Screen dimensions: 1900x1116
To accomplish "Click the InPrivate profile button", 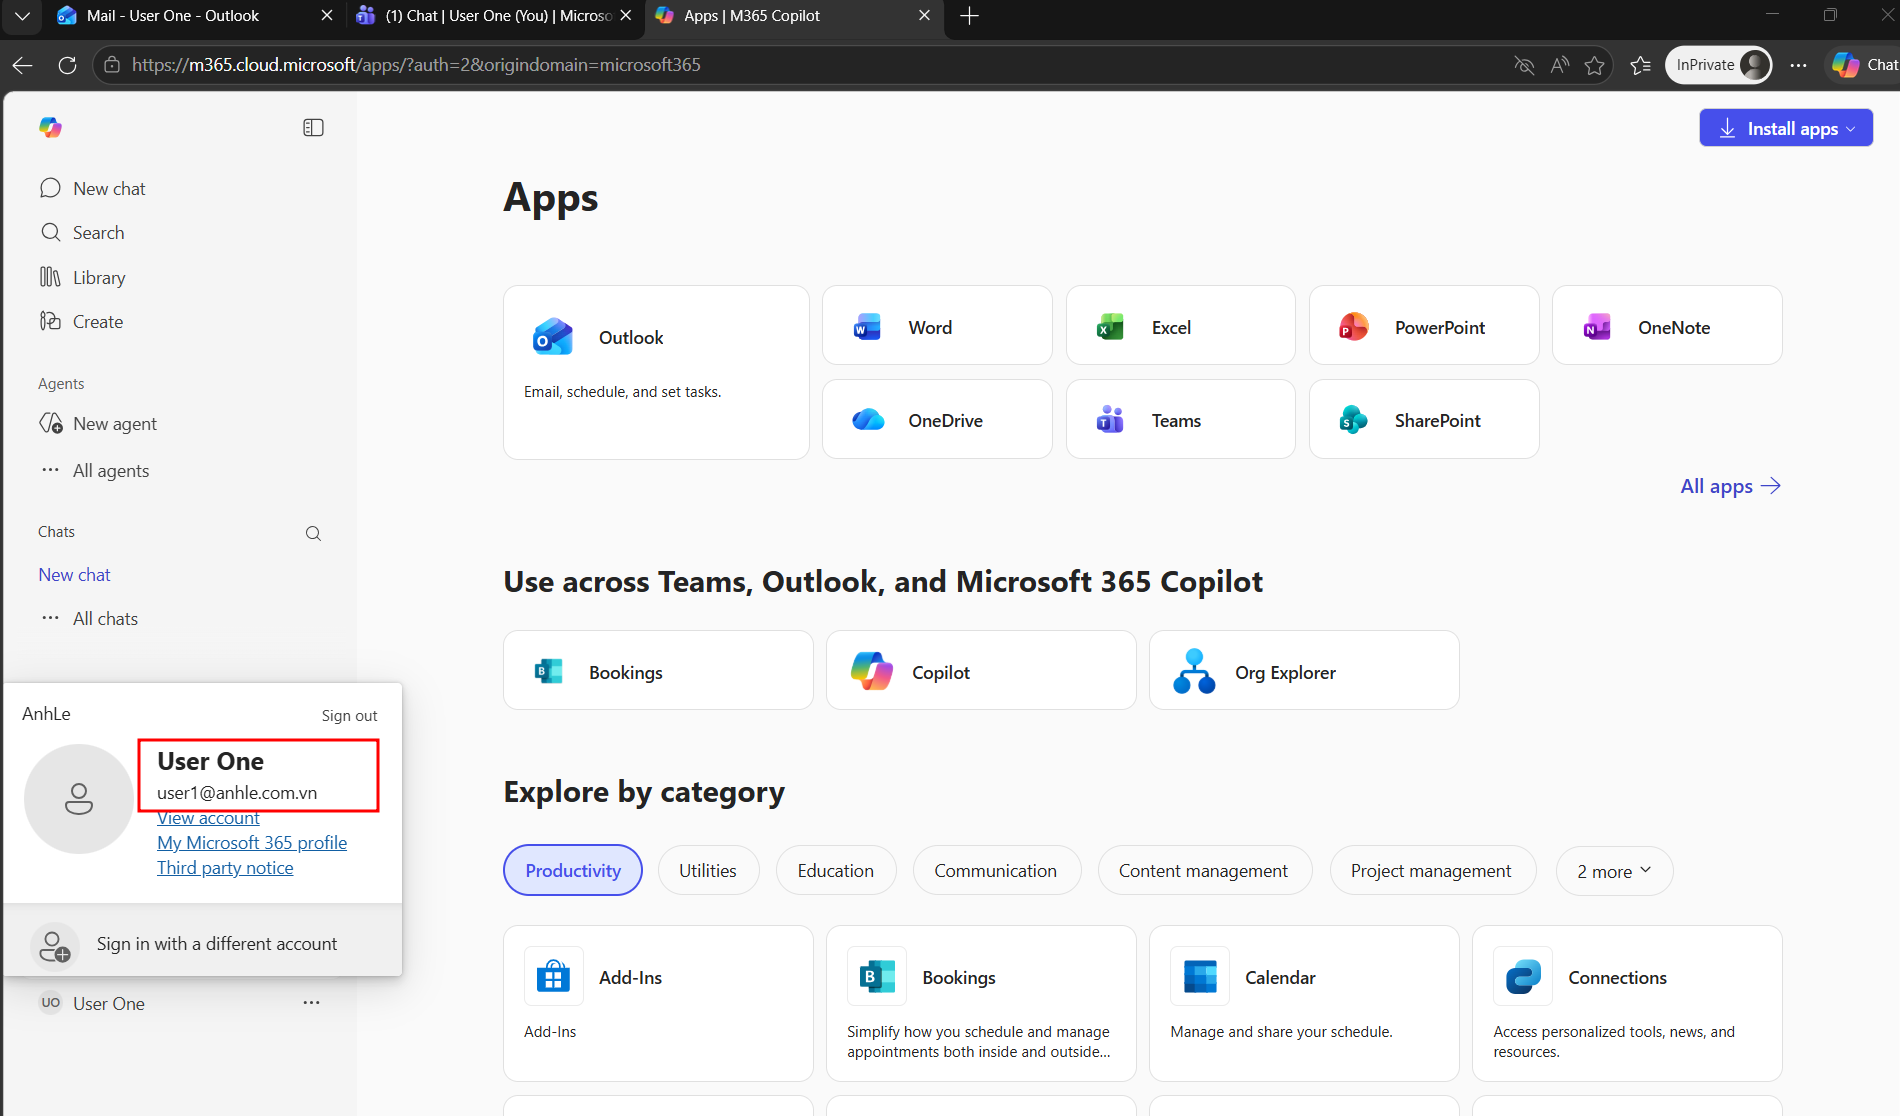I will [1720, 65].
